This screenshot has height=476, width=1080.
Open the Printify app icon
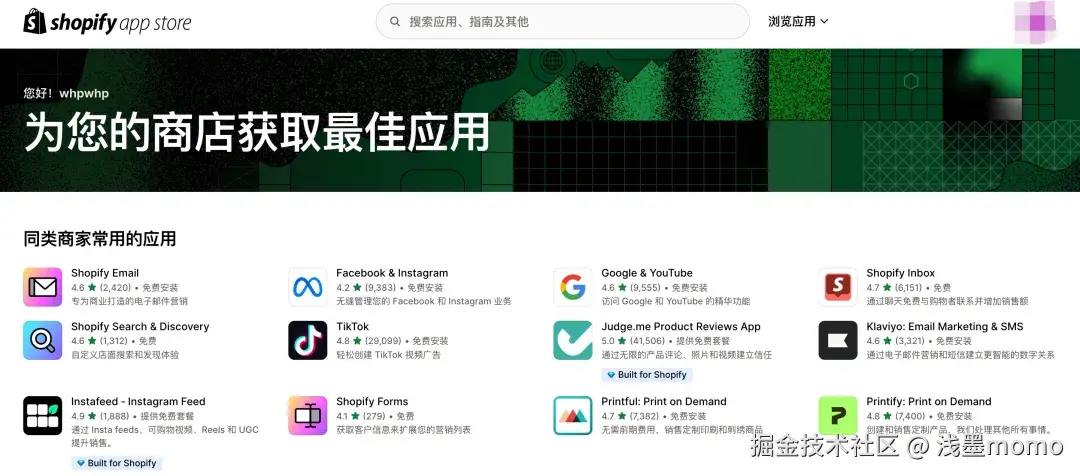838,415
